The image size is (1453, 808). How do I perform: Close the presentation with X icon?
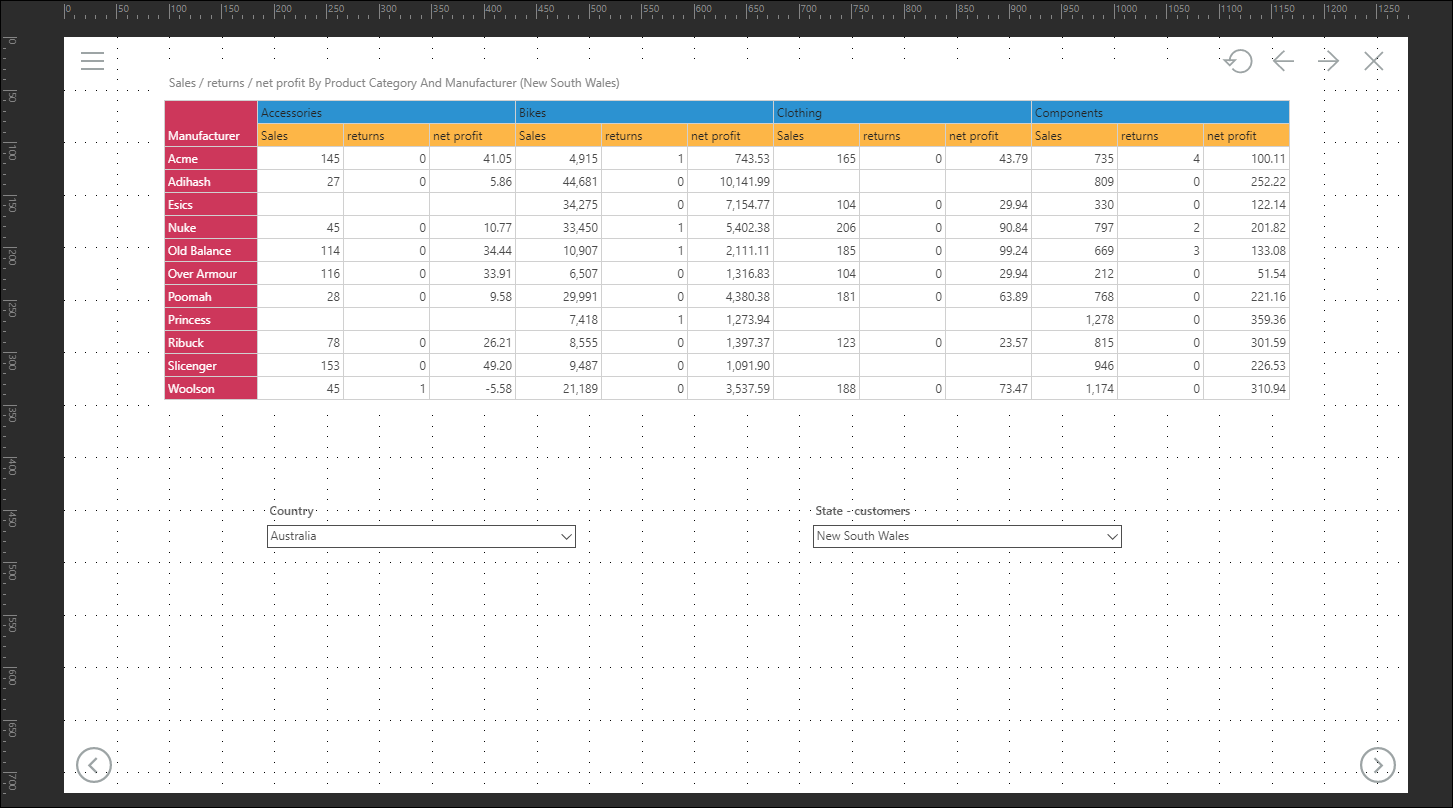[1374, 61]
